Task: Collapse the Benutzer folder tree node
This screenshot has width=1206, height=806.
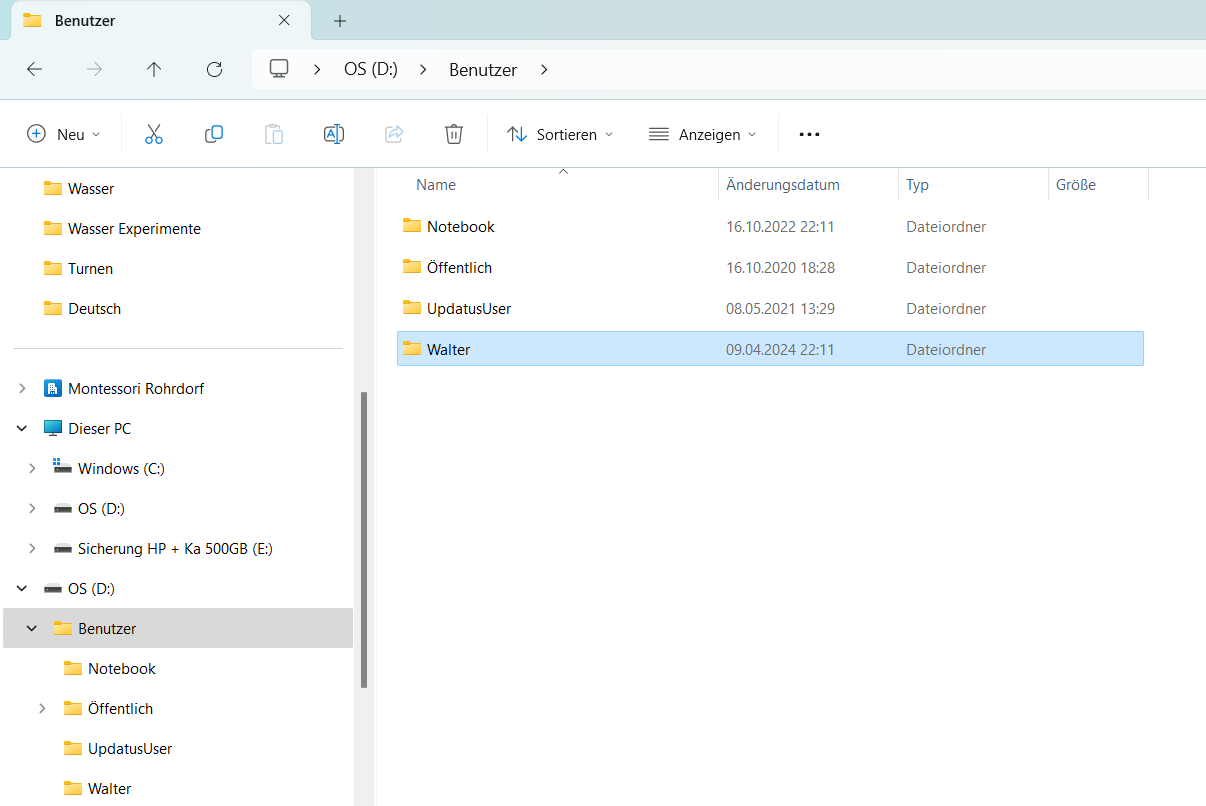Action: coord(32,628)
